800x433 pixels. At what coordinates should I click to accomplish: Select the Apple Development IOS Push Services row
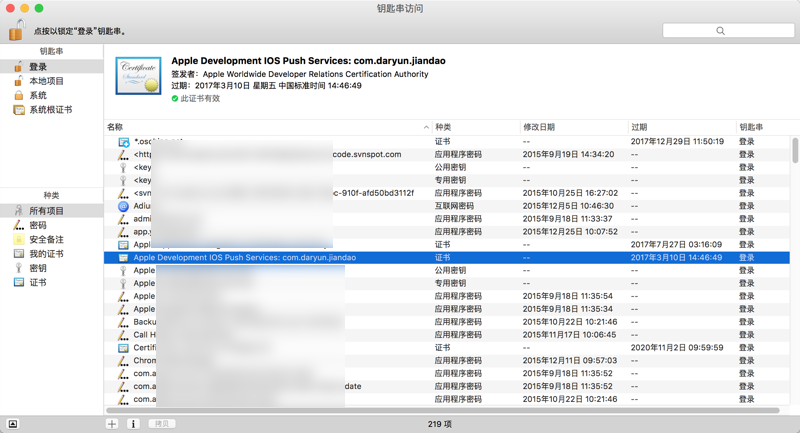point(446,258)
